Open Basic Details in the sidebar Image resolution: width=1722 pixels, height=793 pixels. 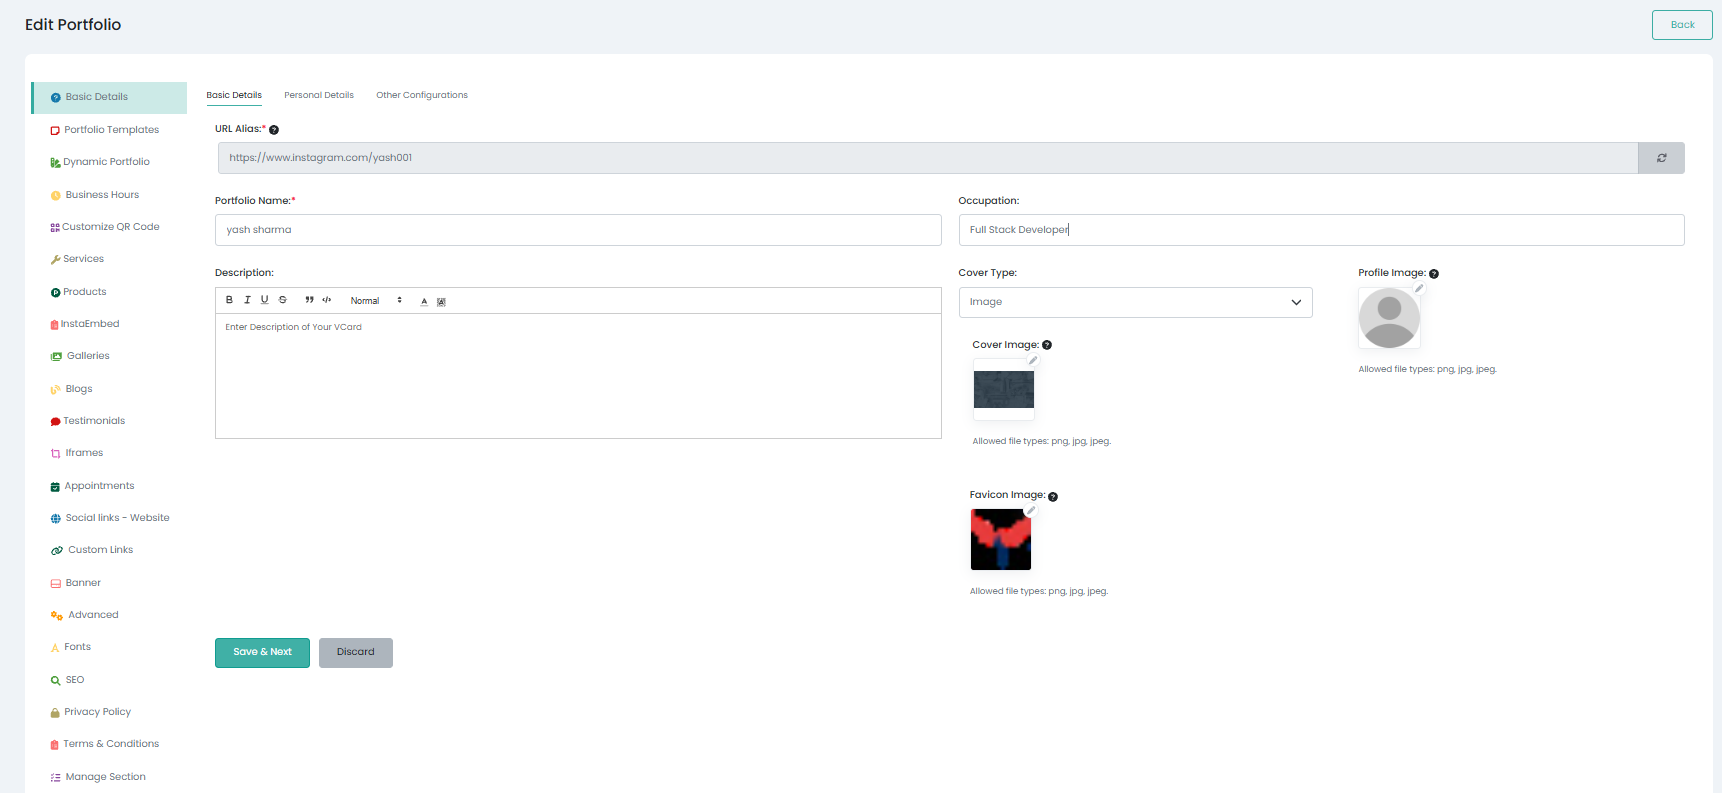coord(109,97)
